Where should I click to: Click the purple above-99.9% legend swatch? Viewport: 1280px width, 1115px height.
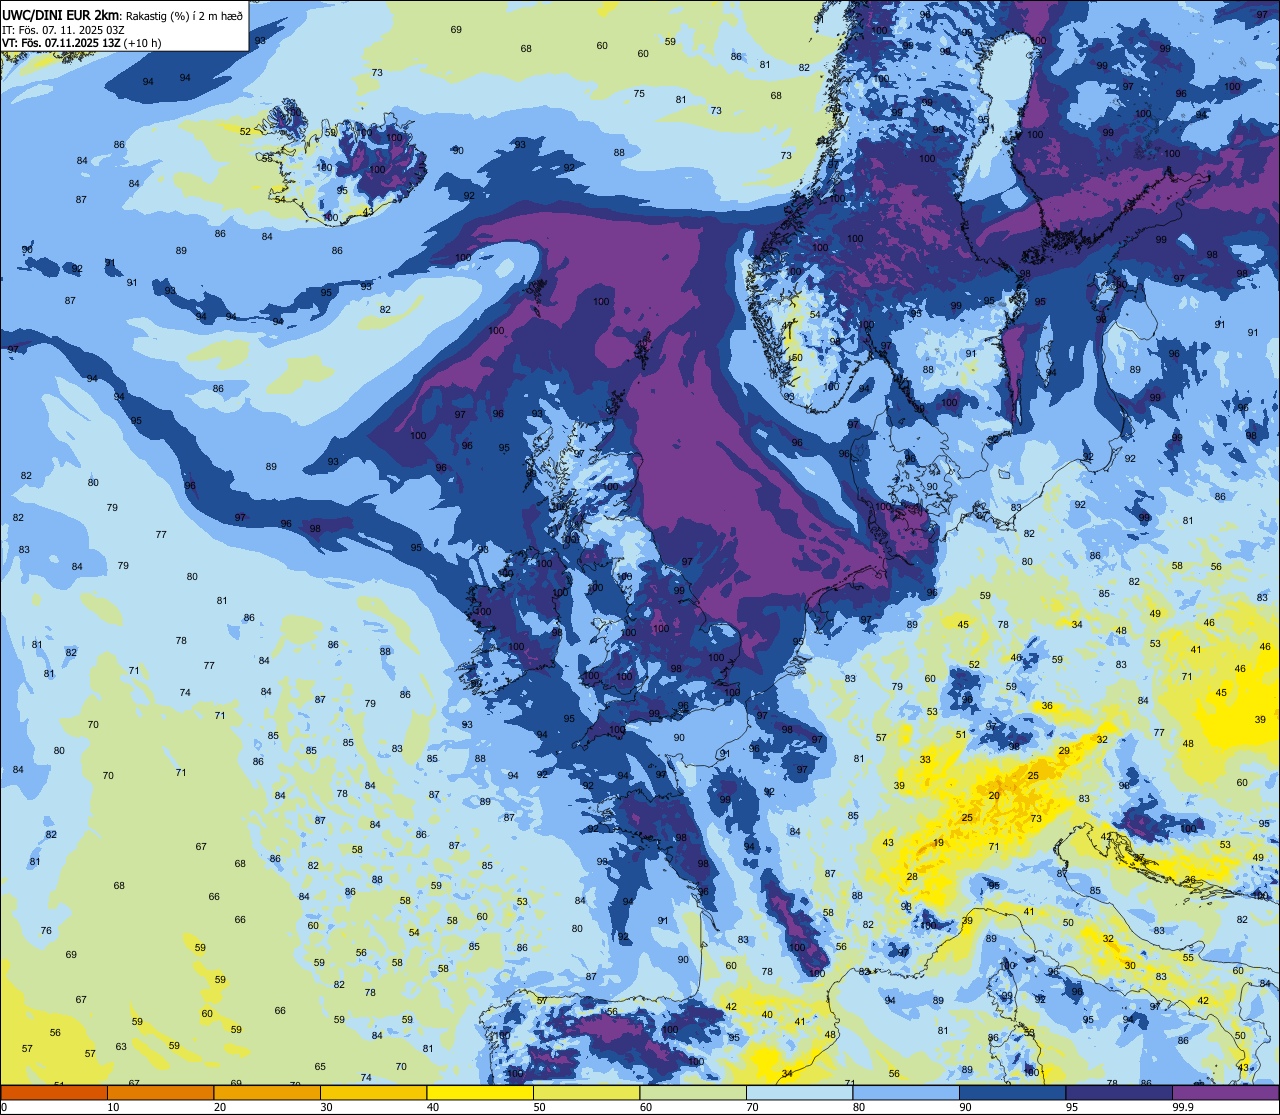[x=1225, y=1092]
